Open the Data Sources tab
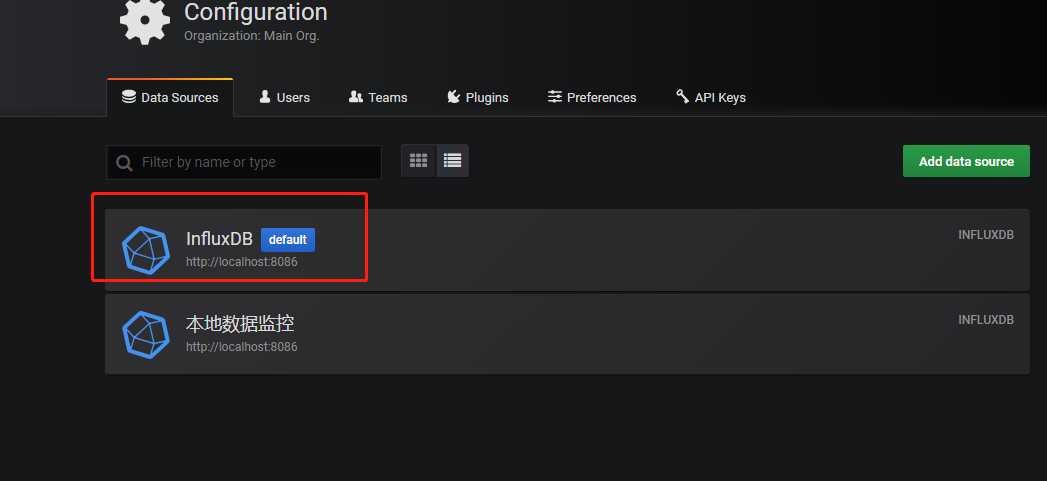 click(x=170, y=98)
